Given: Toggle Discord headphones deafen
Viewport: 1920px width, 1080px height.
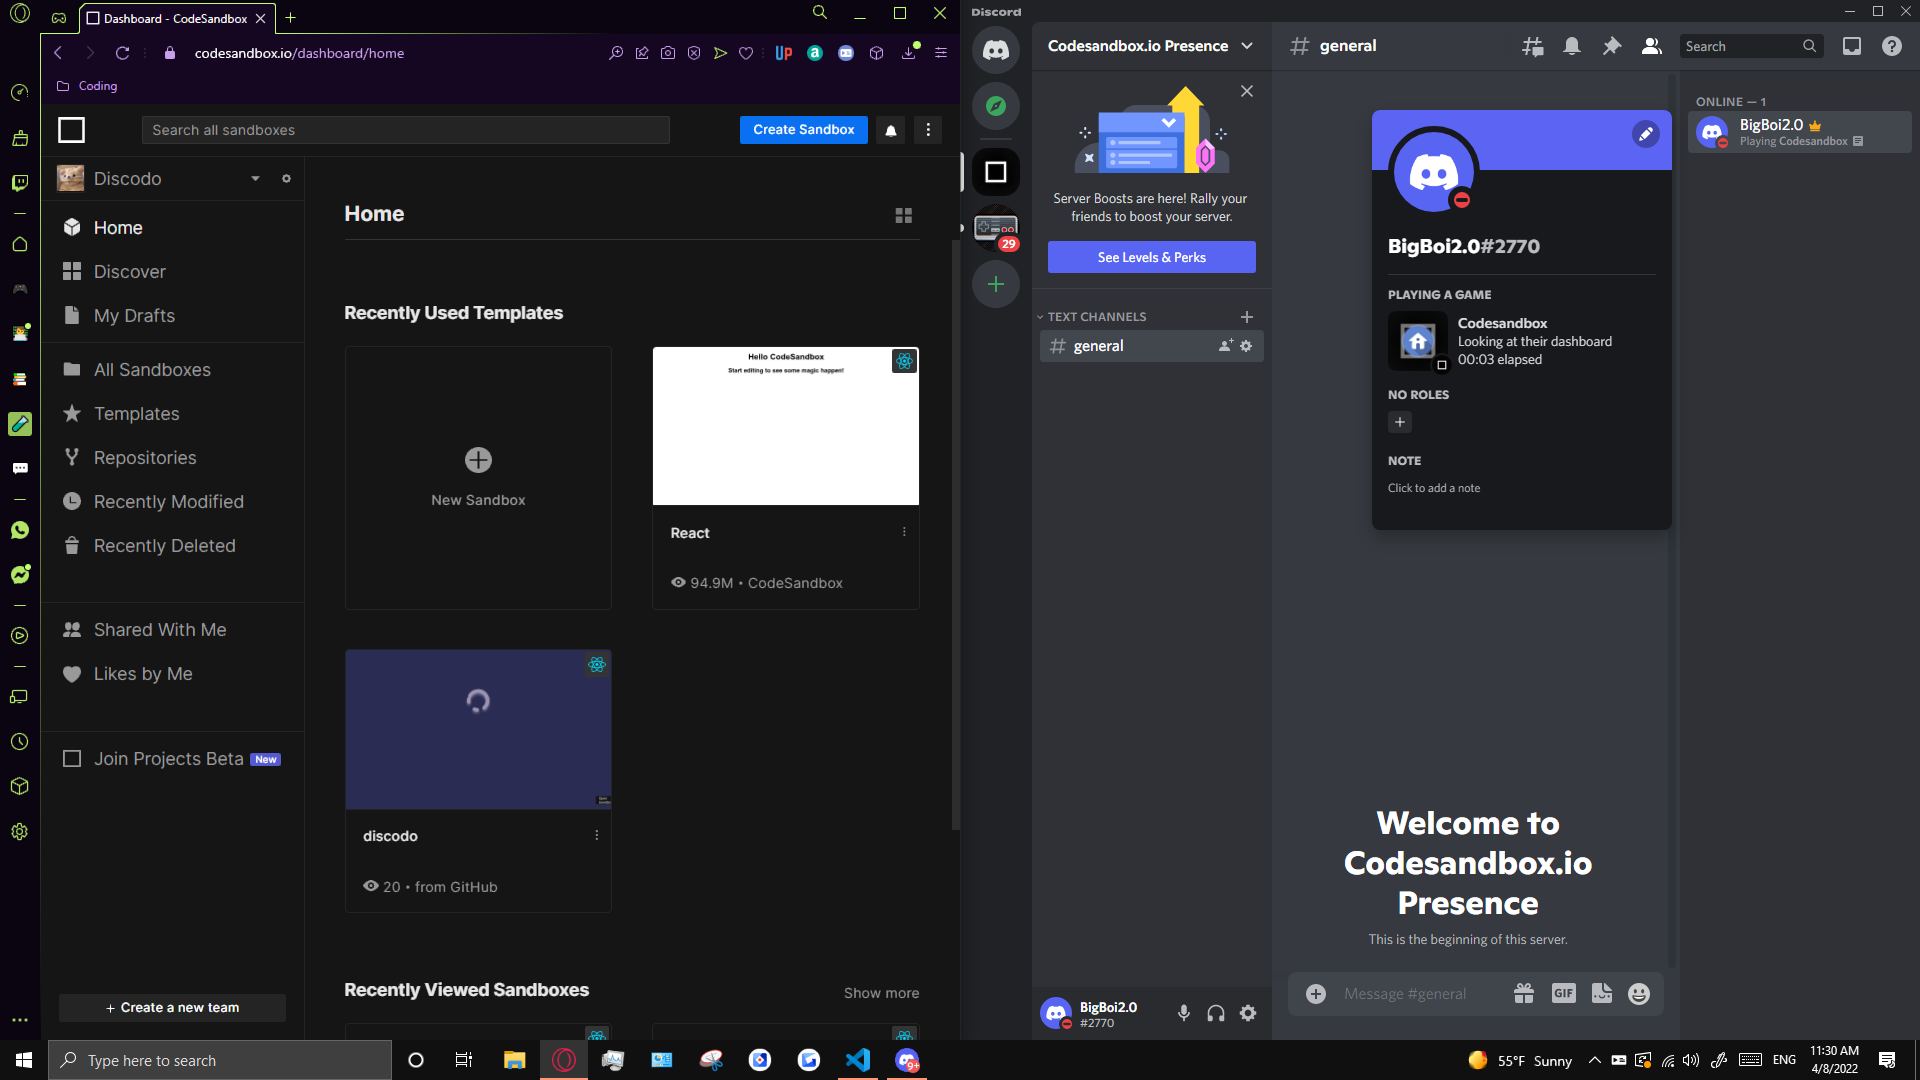Looking at the screenshot, I should tap(1216, 1013).
